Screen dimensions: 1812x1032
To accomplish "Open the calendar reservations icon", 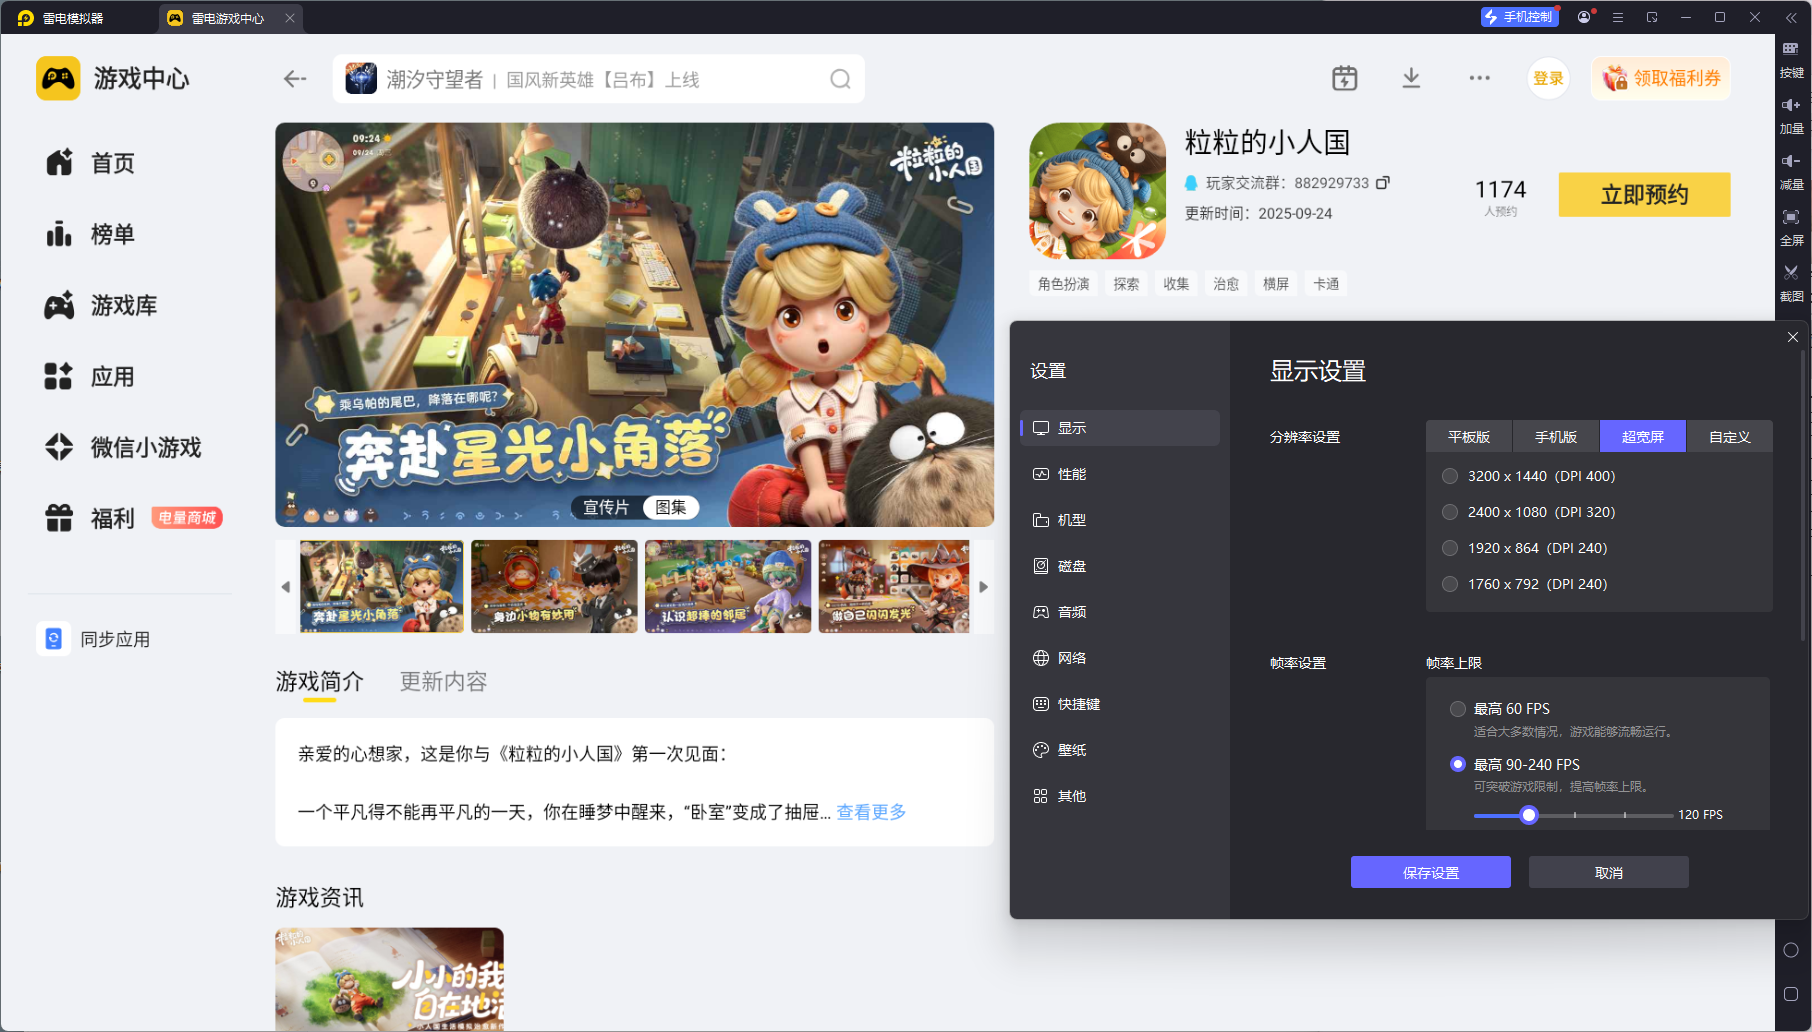I will (1345, 78).
